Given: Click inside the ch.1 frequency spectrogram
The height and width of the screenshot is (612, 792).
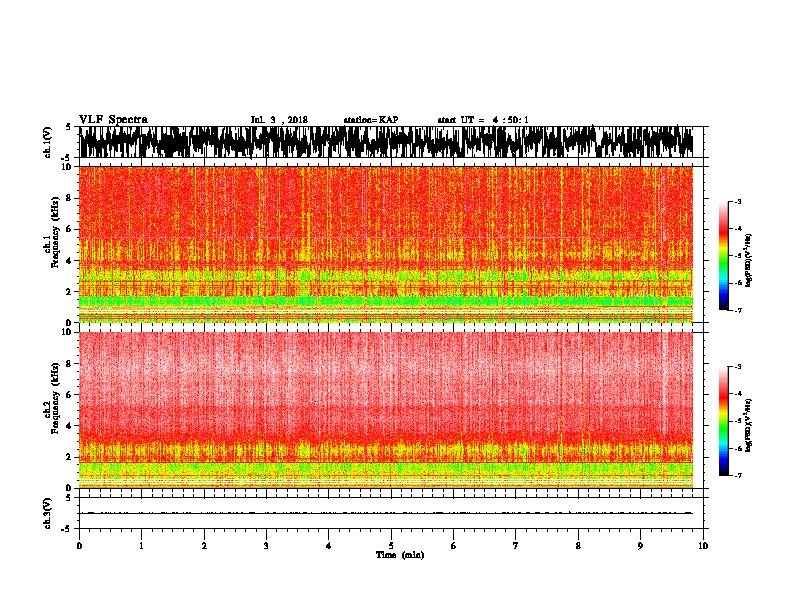Looking at the screenshot, I should tap(386, 244).
